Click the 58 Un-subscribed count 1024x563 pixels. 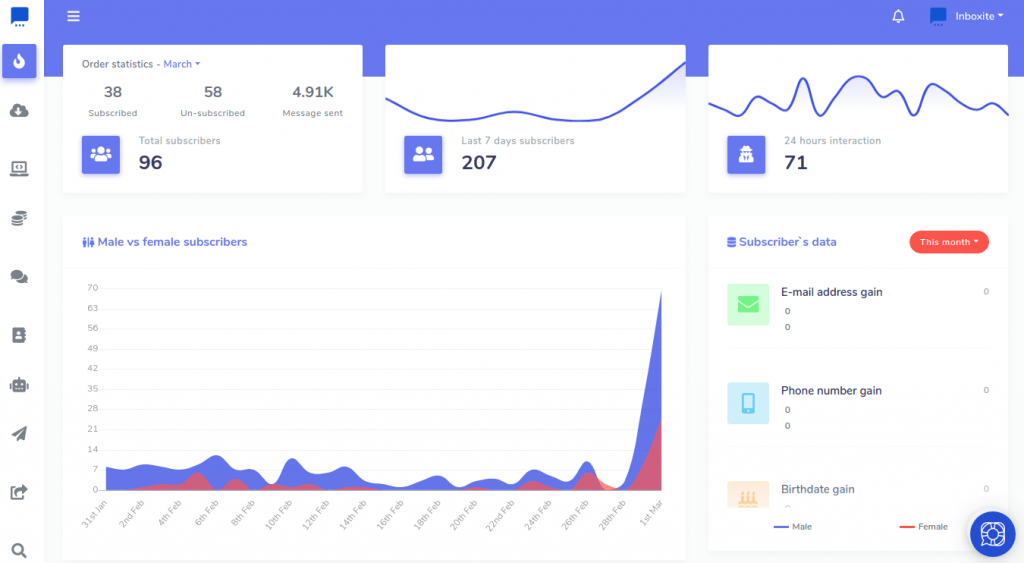point(213,92)
